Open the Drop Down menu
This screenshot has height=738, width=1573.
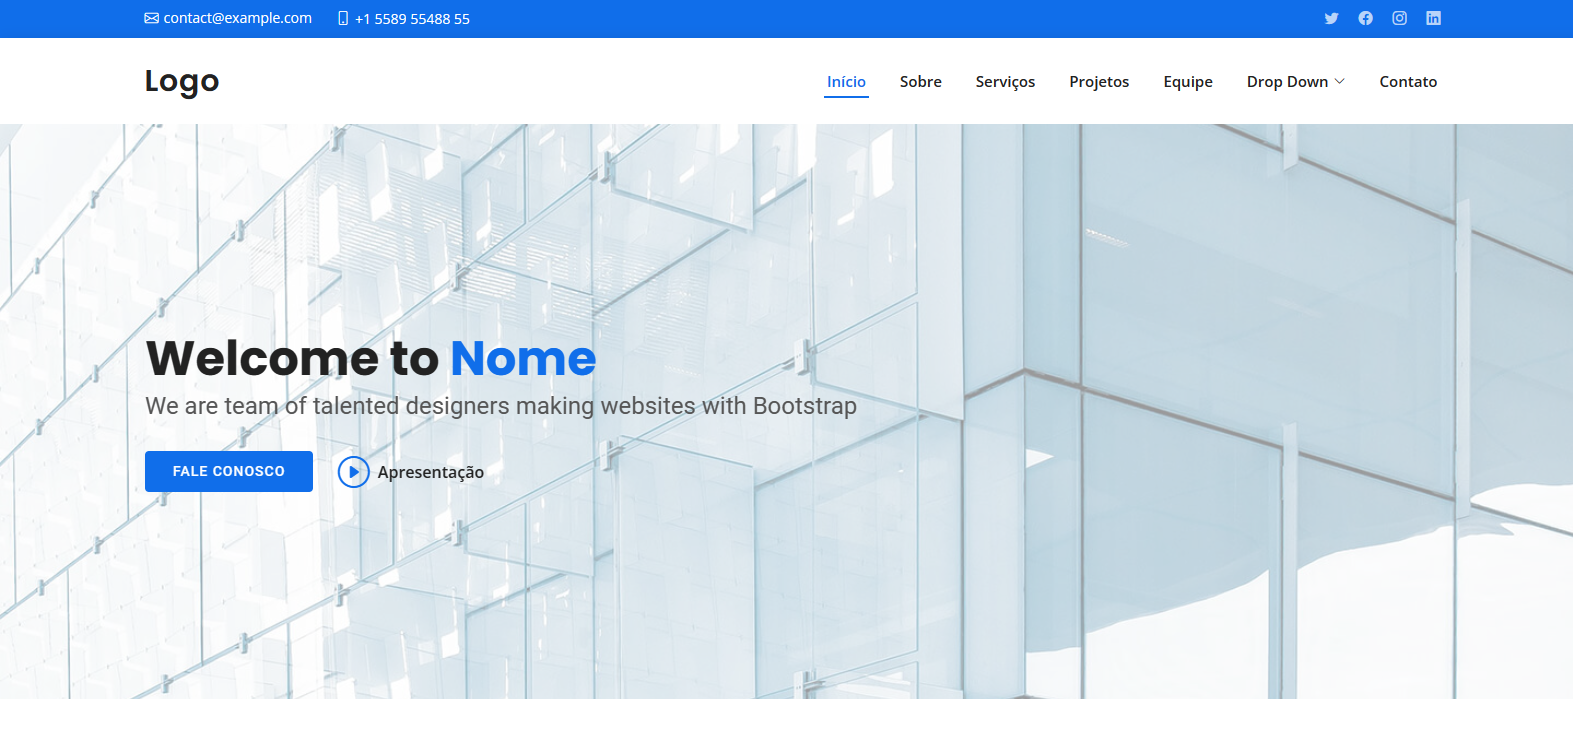click(x=1287, y=82)
